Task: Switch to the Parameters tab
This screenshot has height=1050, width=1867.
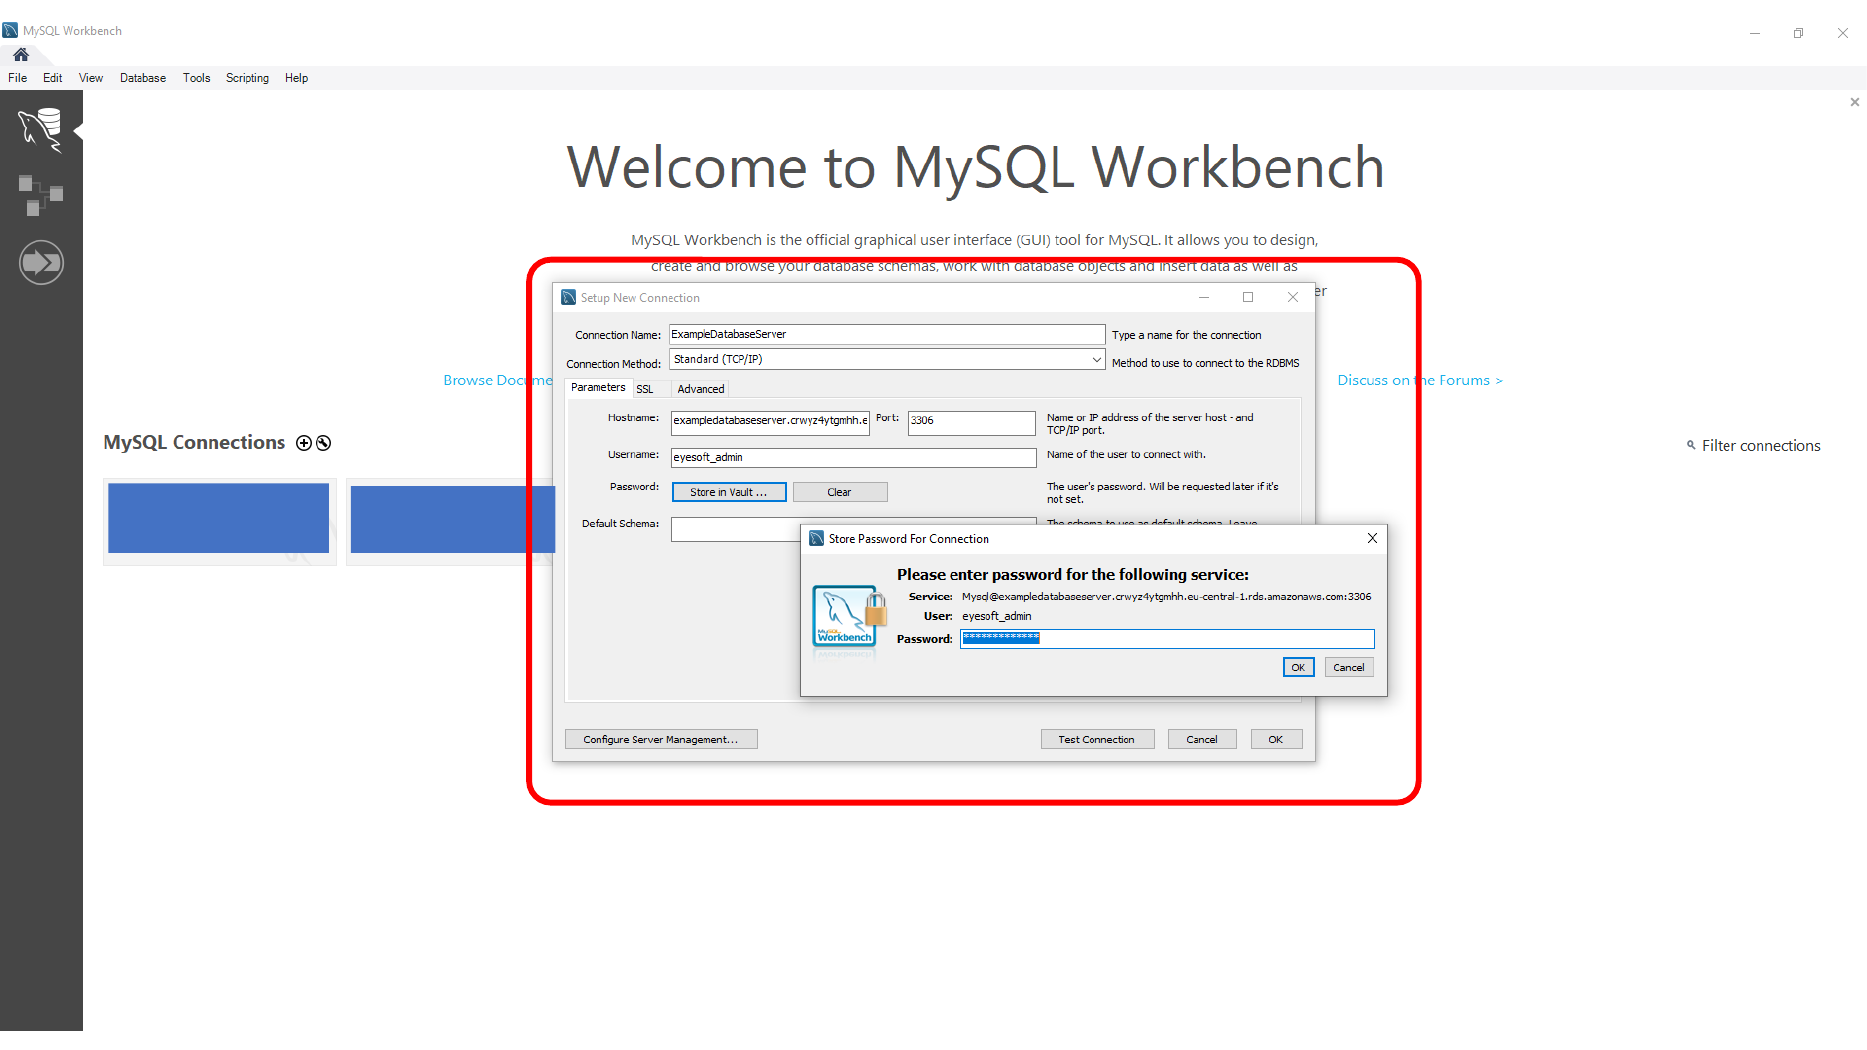Action: [598, 388]
